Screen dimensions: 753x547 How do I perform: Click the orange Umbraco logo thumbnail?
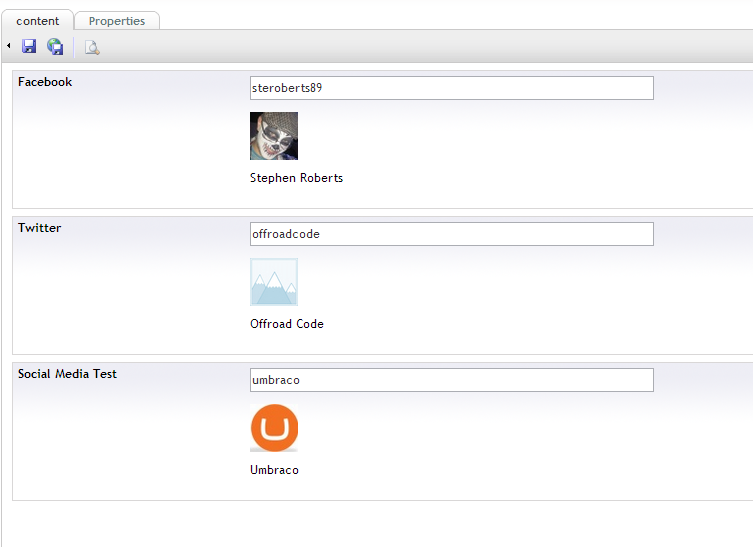(274, 428)
